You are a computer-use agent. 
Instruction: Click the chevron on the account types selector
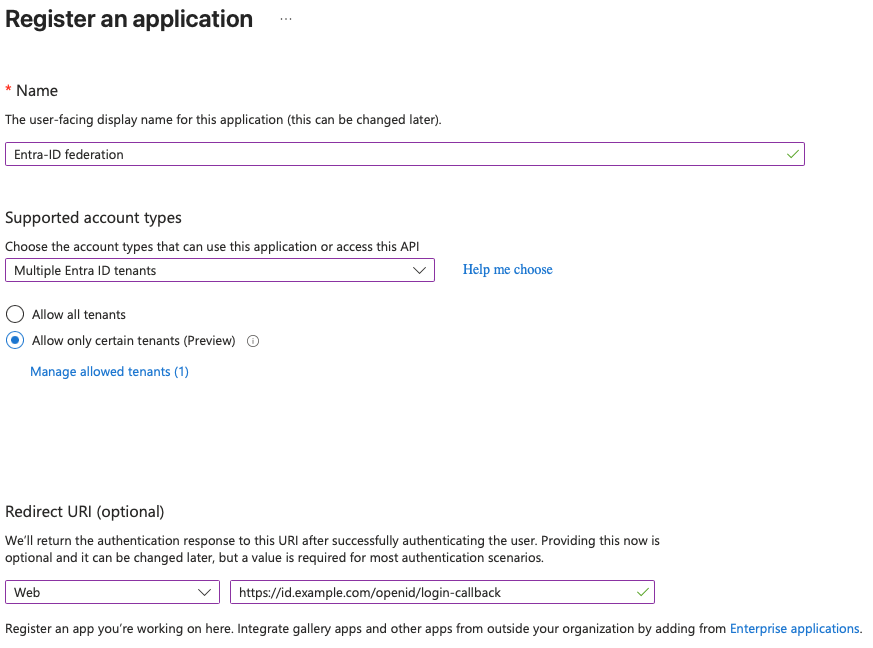[x=420, y=270]
